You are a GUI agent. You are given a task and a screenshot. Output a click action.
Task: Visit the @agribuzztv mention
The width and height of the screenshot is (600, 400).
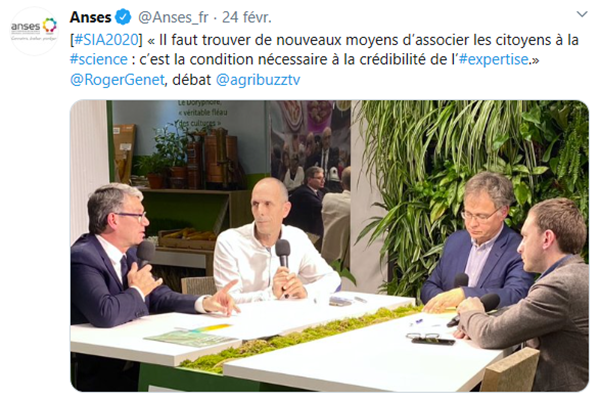[258, 80]
